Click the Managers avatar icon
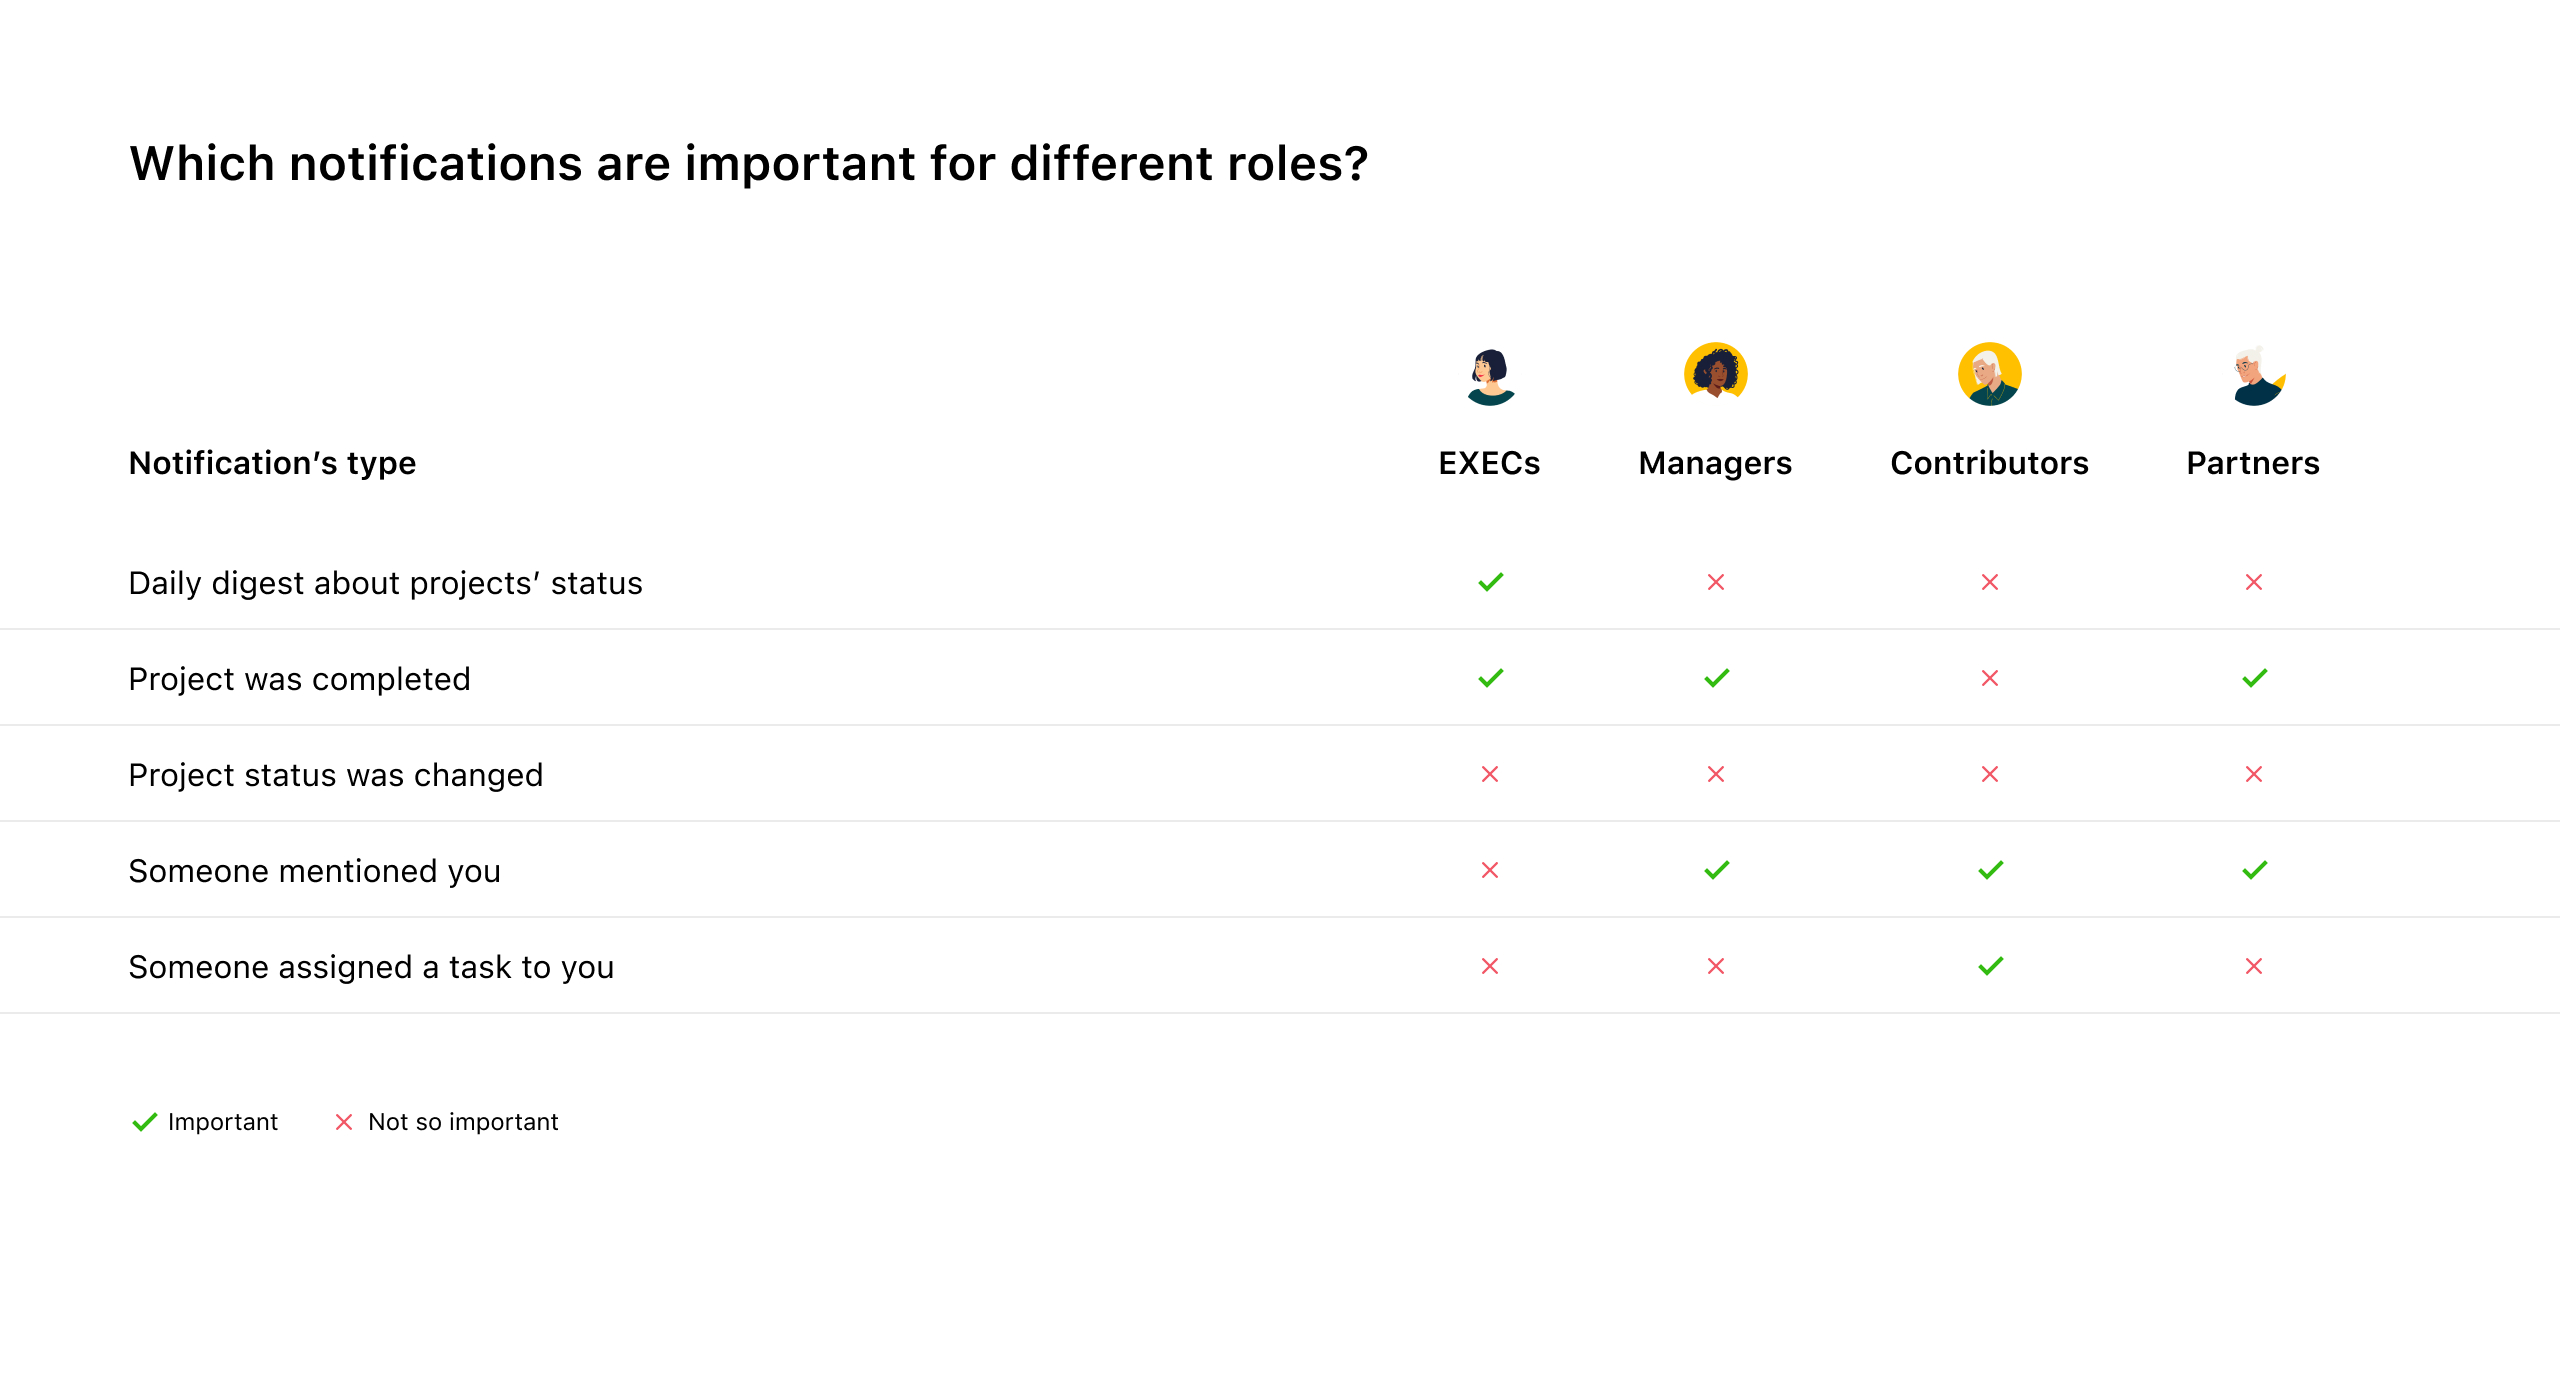 click(x=1716, y=373)
